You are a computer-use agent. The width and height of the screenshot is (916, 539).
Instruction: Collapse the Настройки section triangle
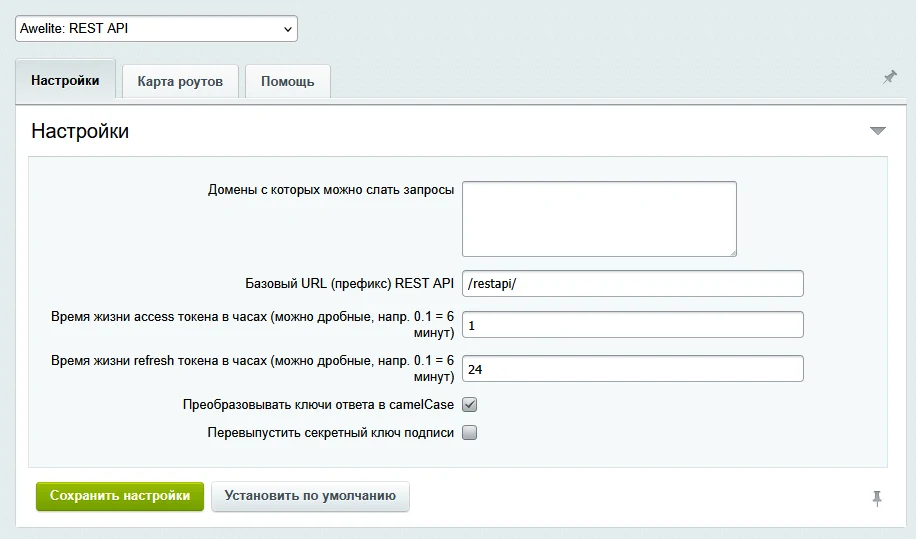pos(877,131)
